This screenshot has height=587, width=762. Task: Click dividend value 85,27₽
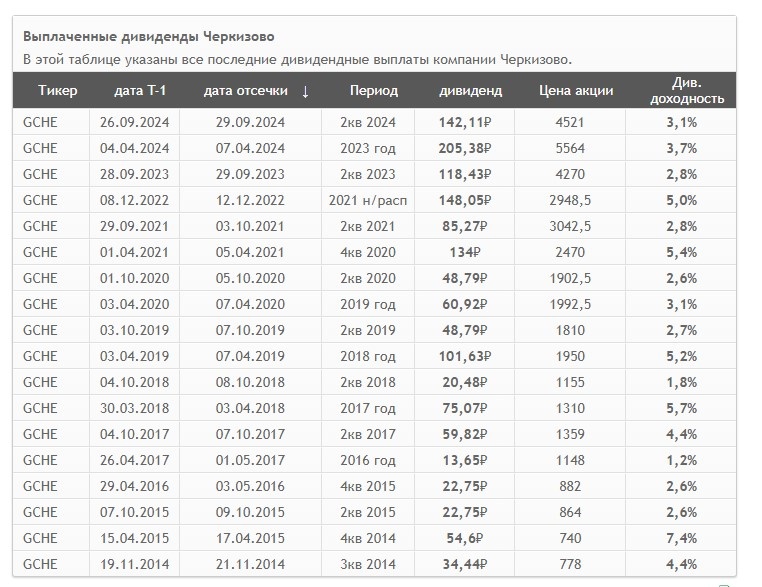coord(465,226)
